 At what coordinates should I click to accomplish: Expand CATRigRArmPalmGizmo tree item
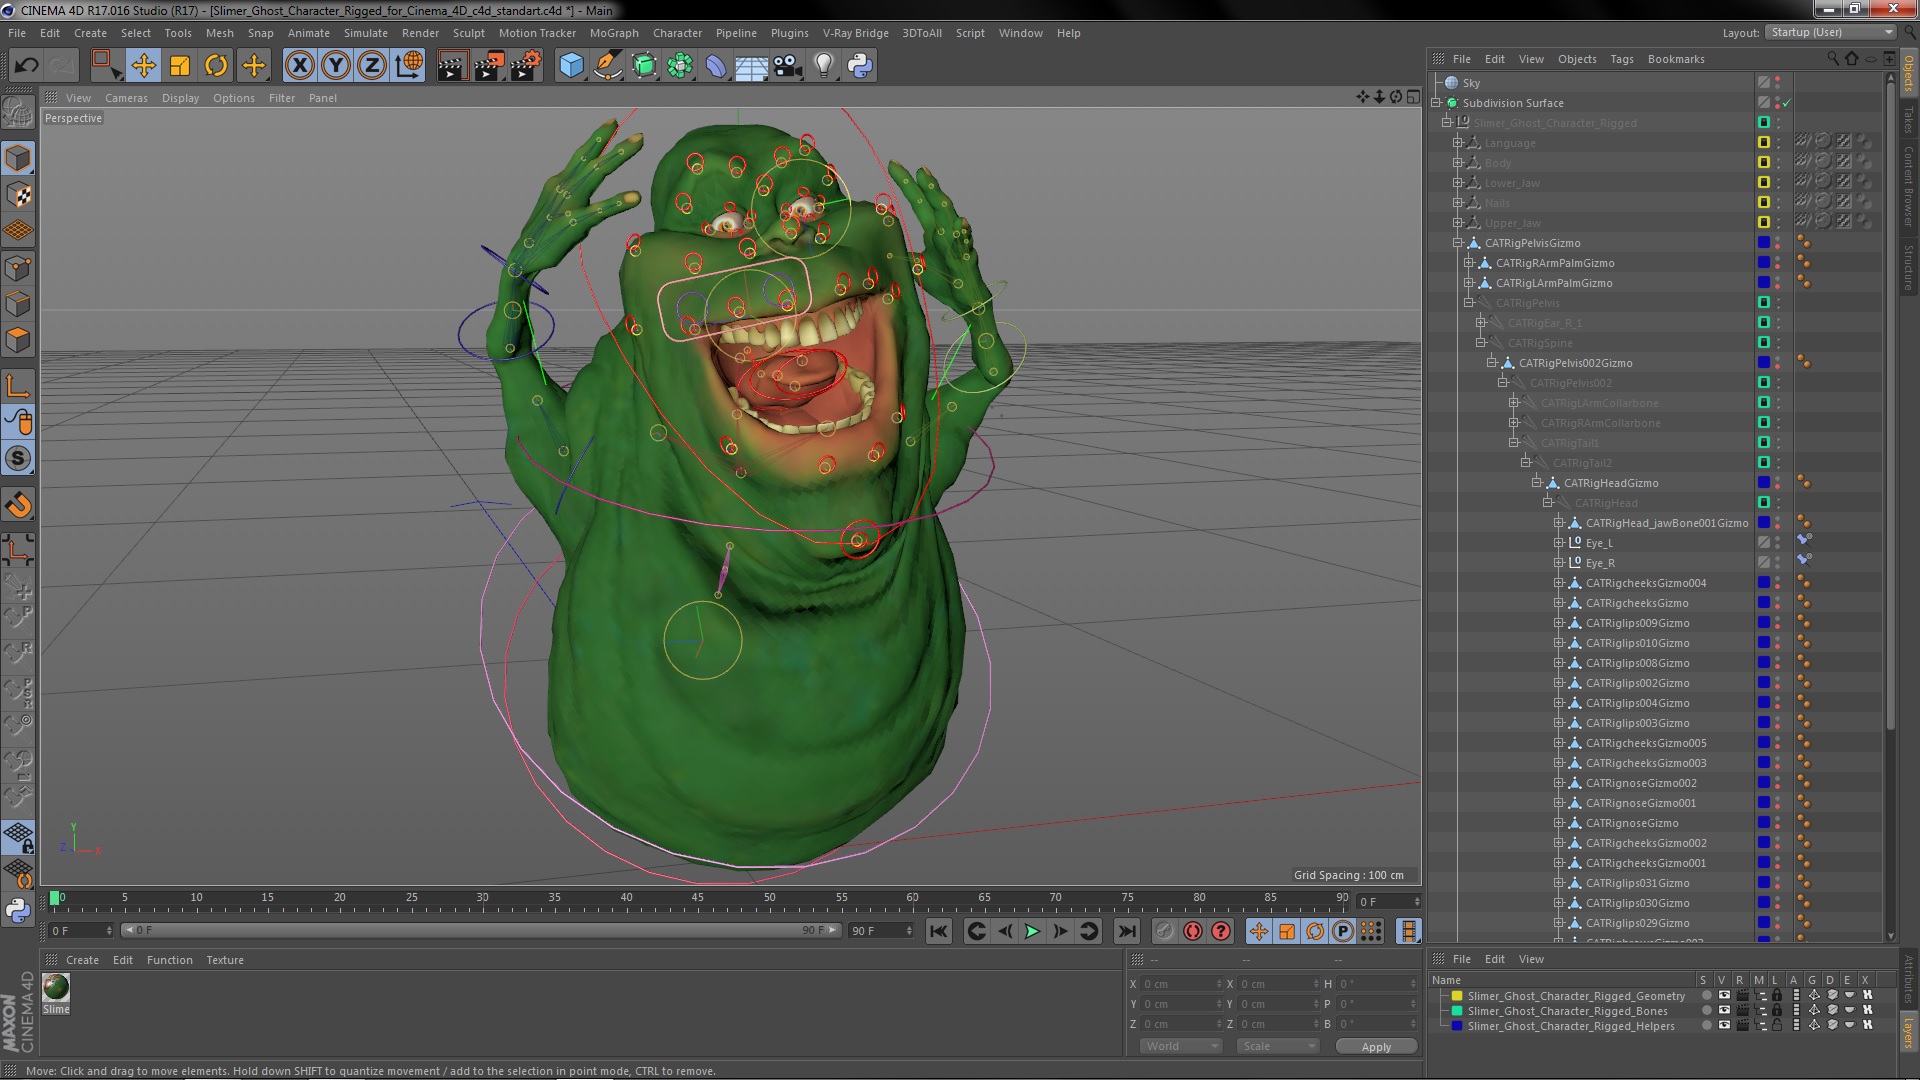tap(1469, 263)
